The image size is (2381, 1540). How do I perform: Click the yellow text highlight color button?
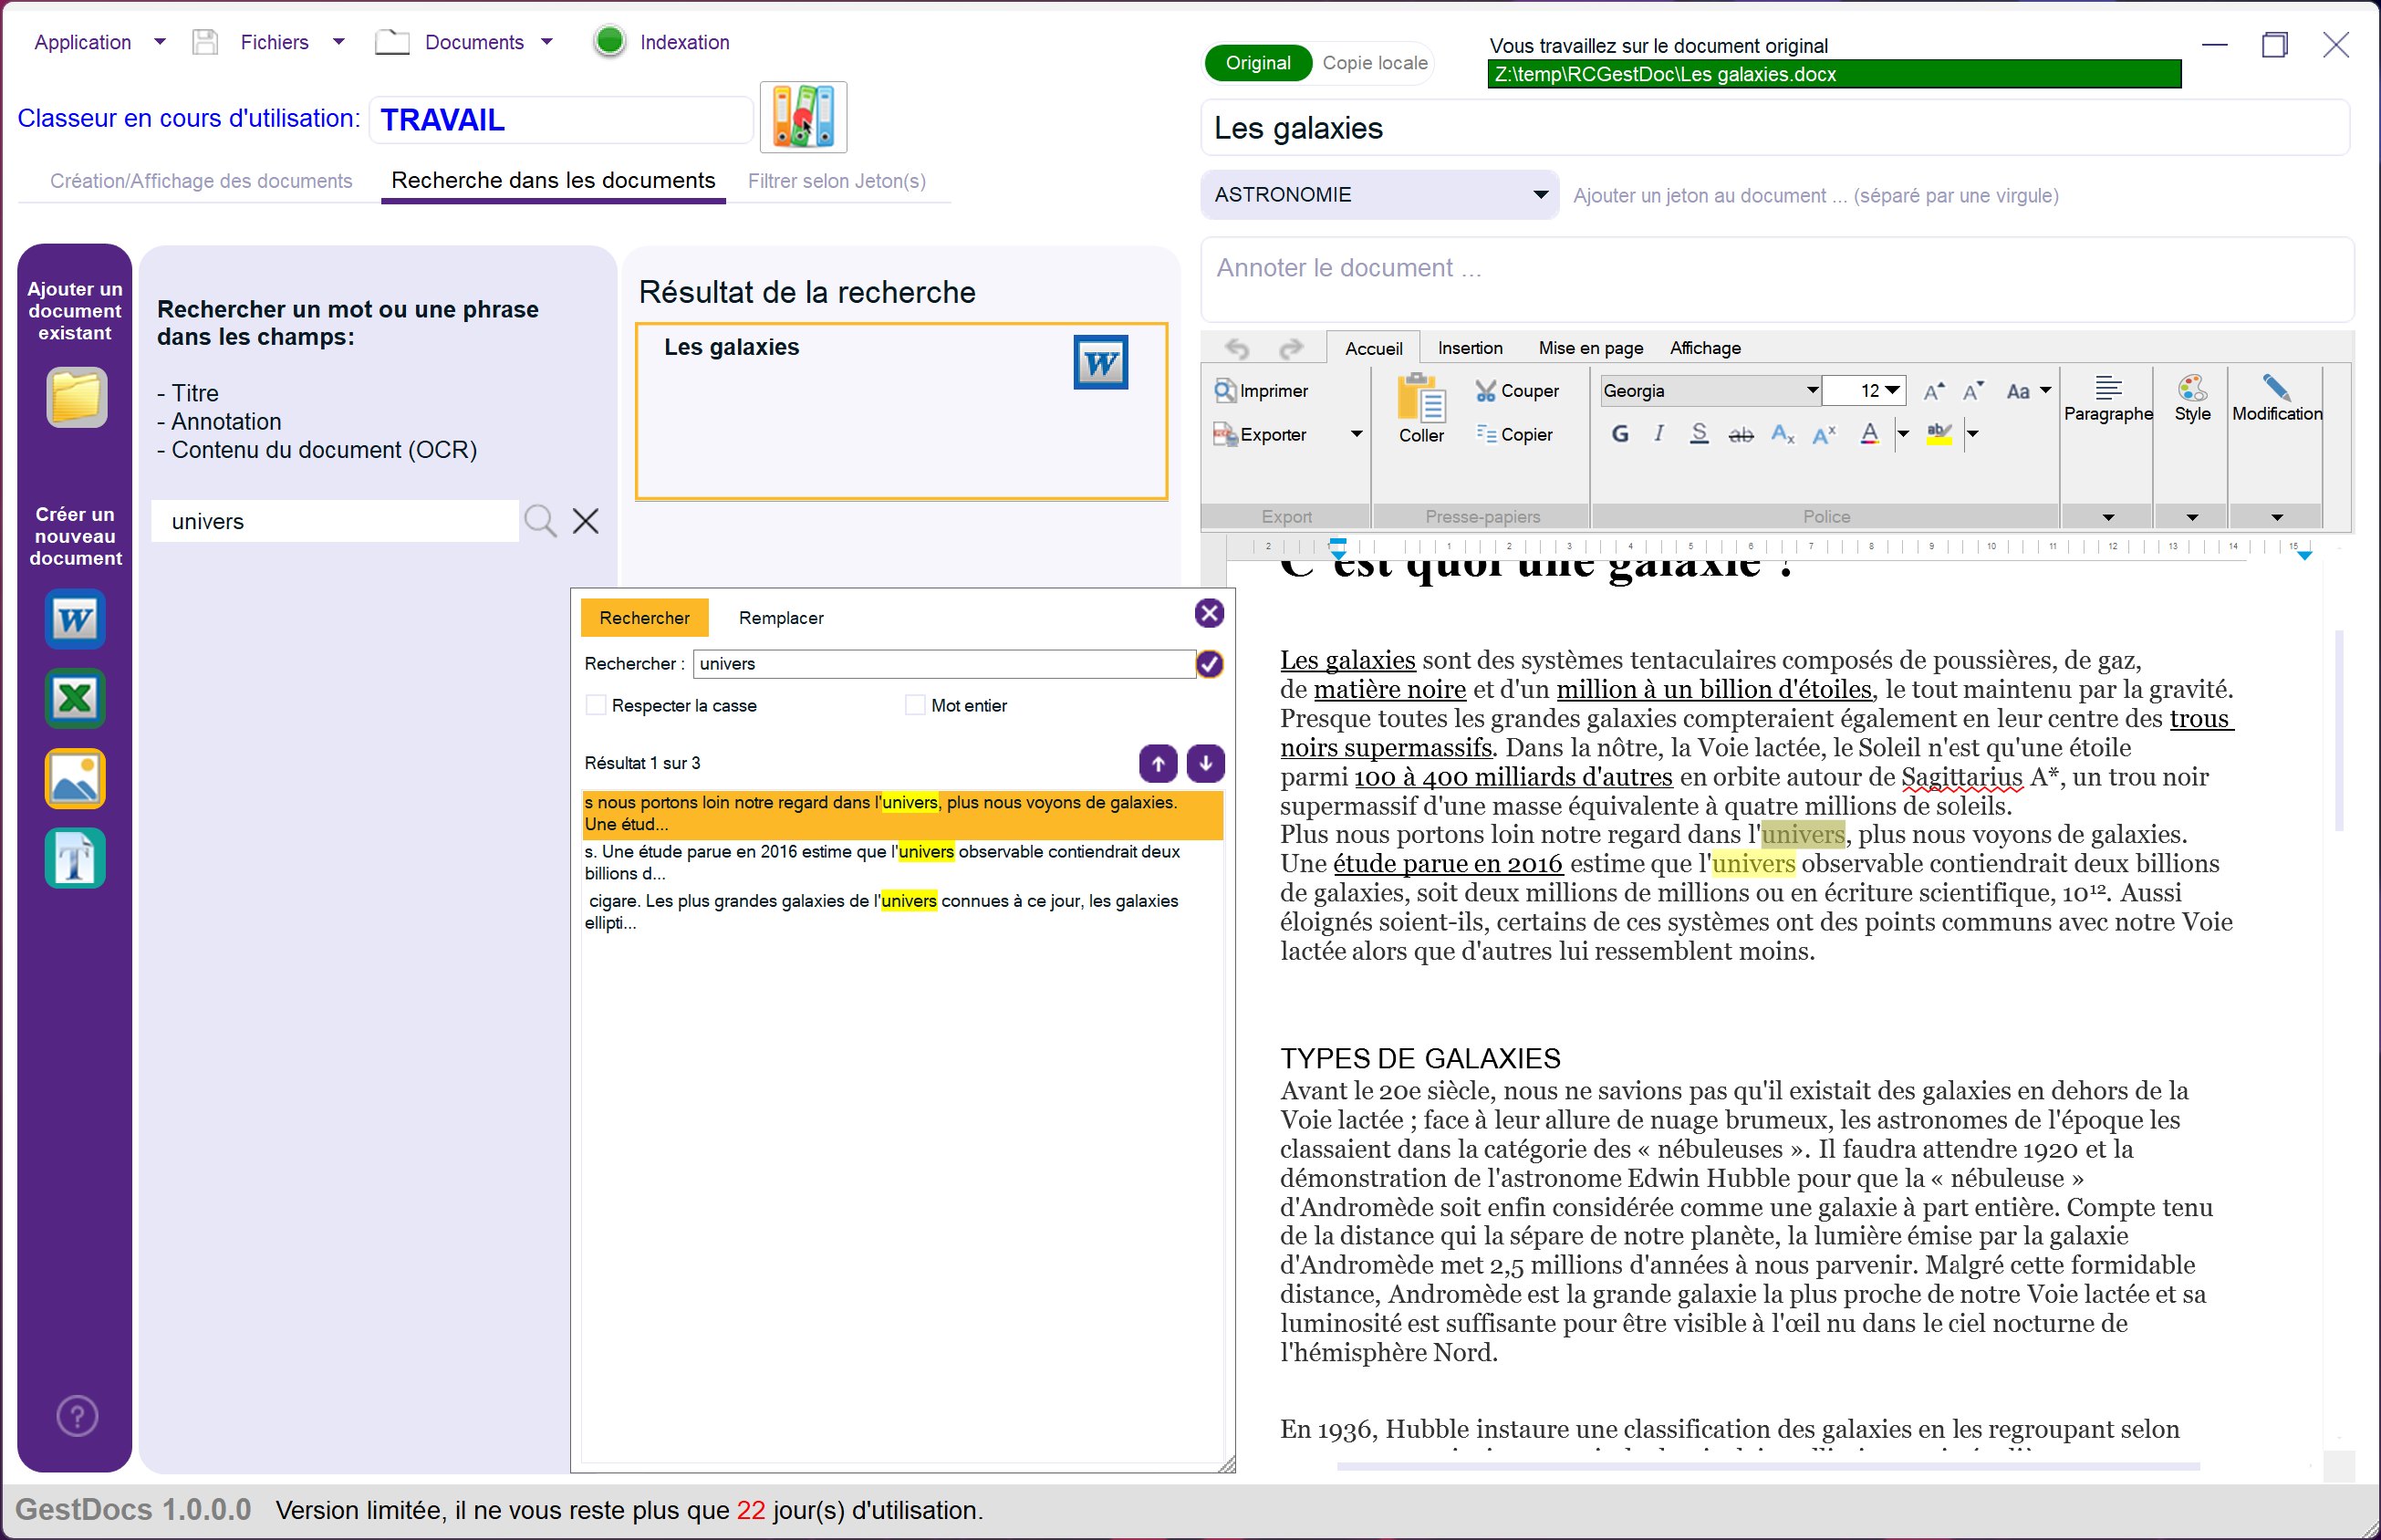[x=1938, y=434]
